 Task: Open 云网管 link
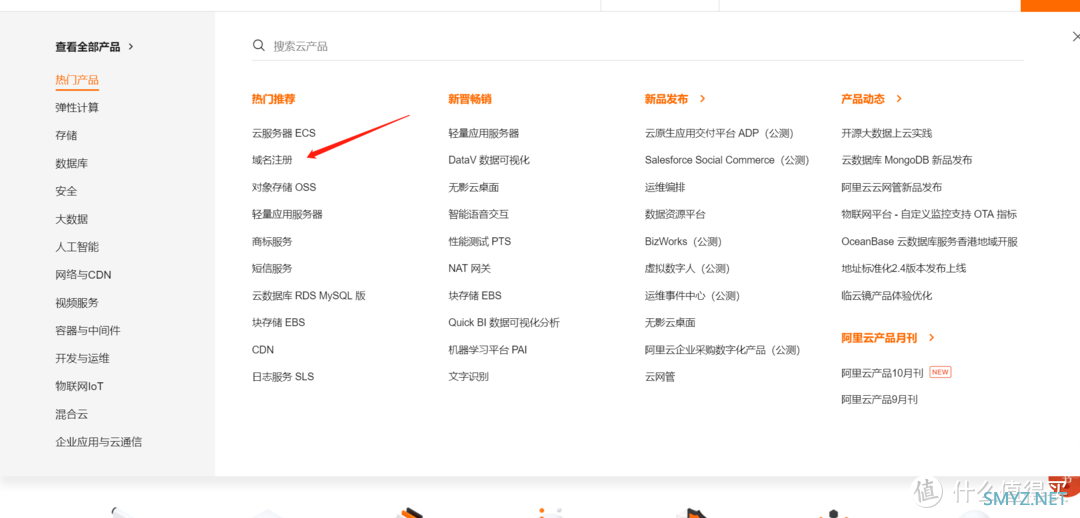tap(660, 377)
